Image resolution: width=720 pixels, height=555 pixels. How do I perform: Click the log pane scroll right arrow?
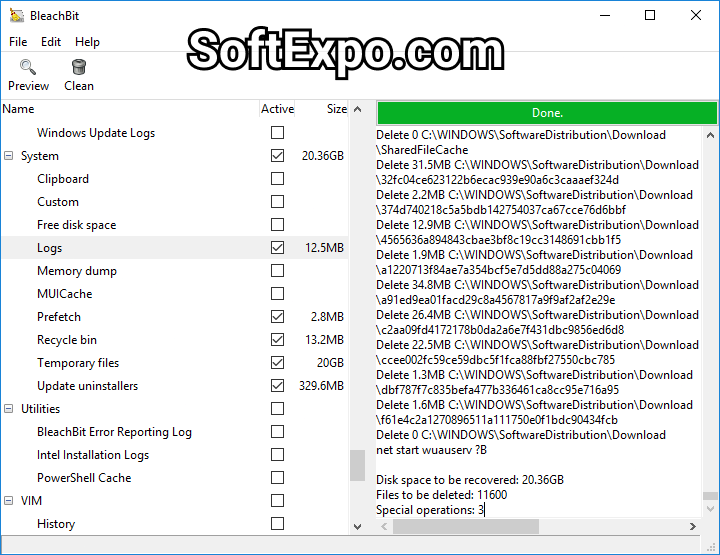tap(692, 527)
